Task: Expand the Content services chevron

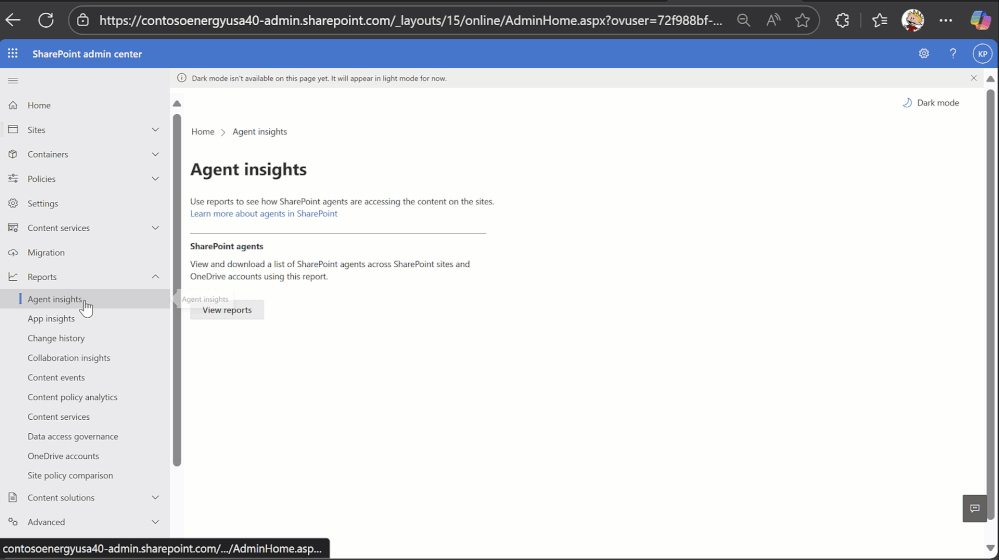Action: pos(155,227)
